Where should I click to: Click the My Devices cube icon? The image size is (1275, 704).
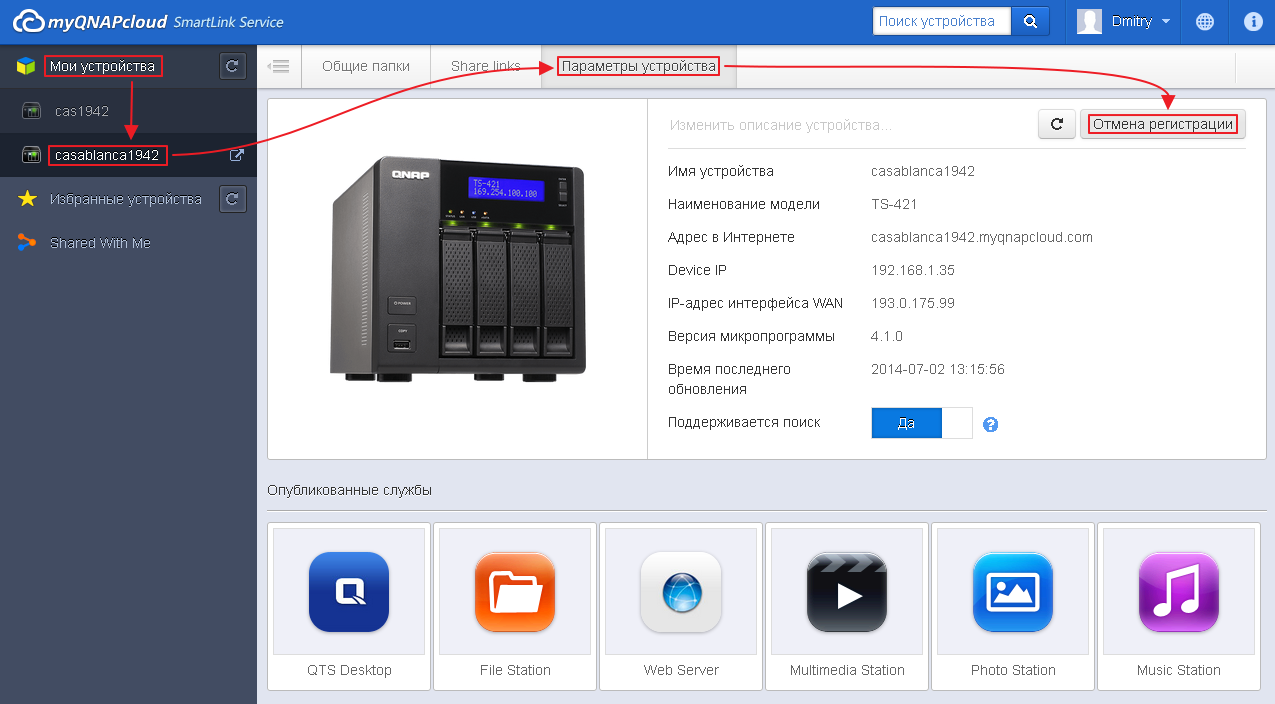27,67
